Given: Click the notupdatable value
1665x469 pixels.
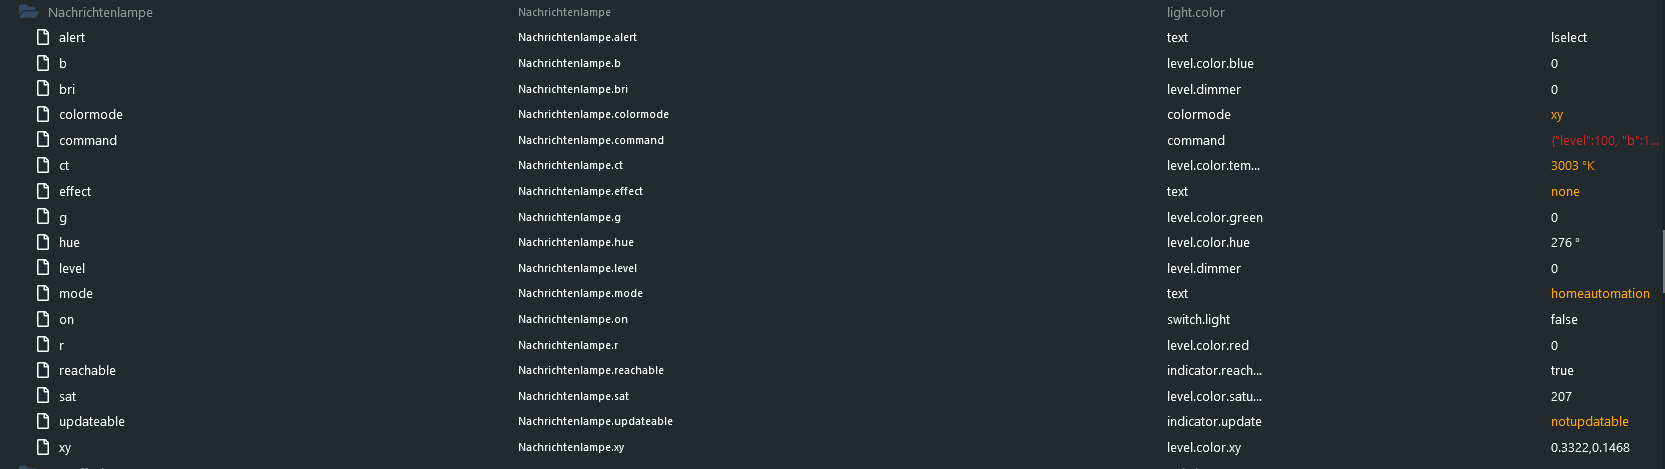Looking at the screenshot, I should coord(1589,422).
